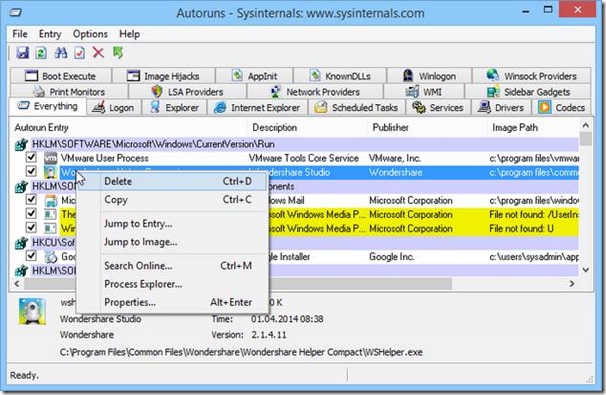Click the horizontal scrollbar right arrow
This screenshot has height=395, width=606.
point(572,284)
